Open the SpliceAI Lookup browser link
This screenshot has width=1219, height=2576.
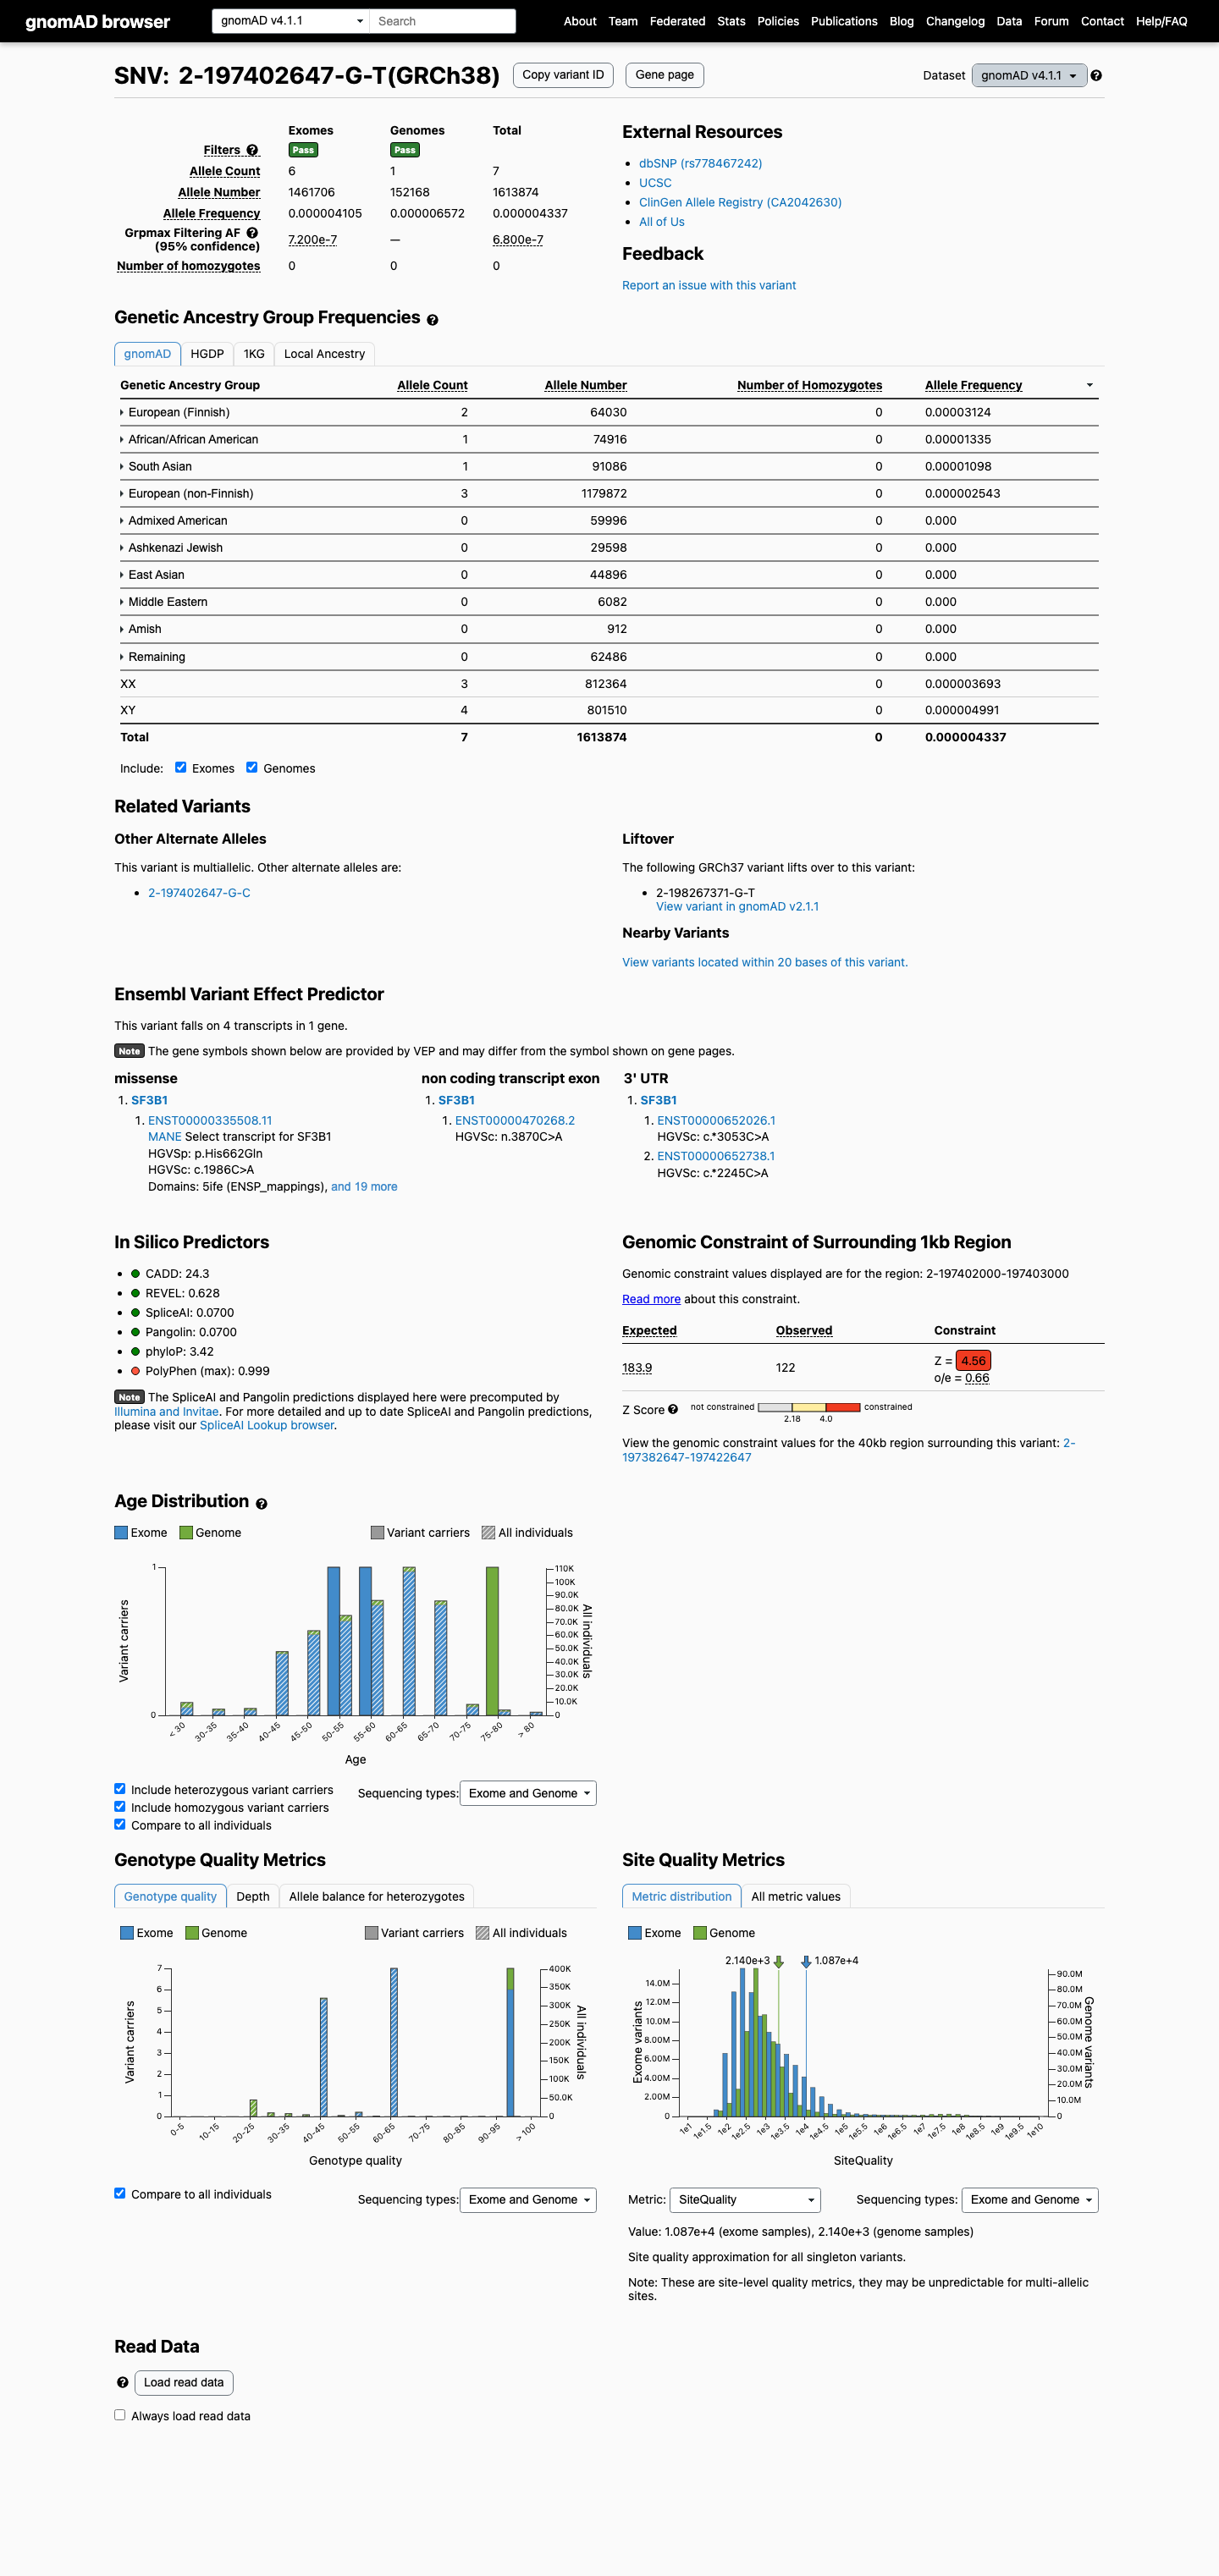click(x=267, y=1425)
